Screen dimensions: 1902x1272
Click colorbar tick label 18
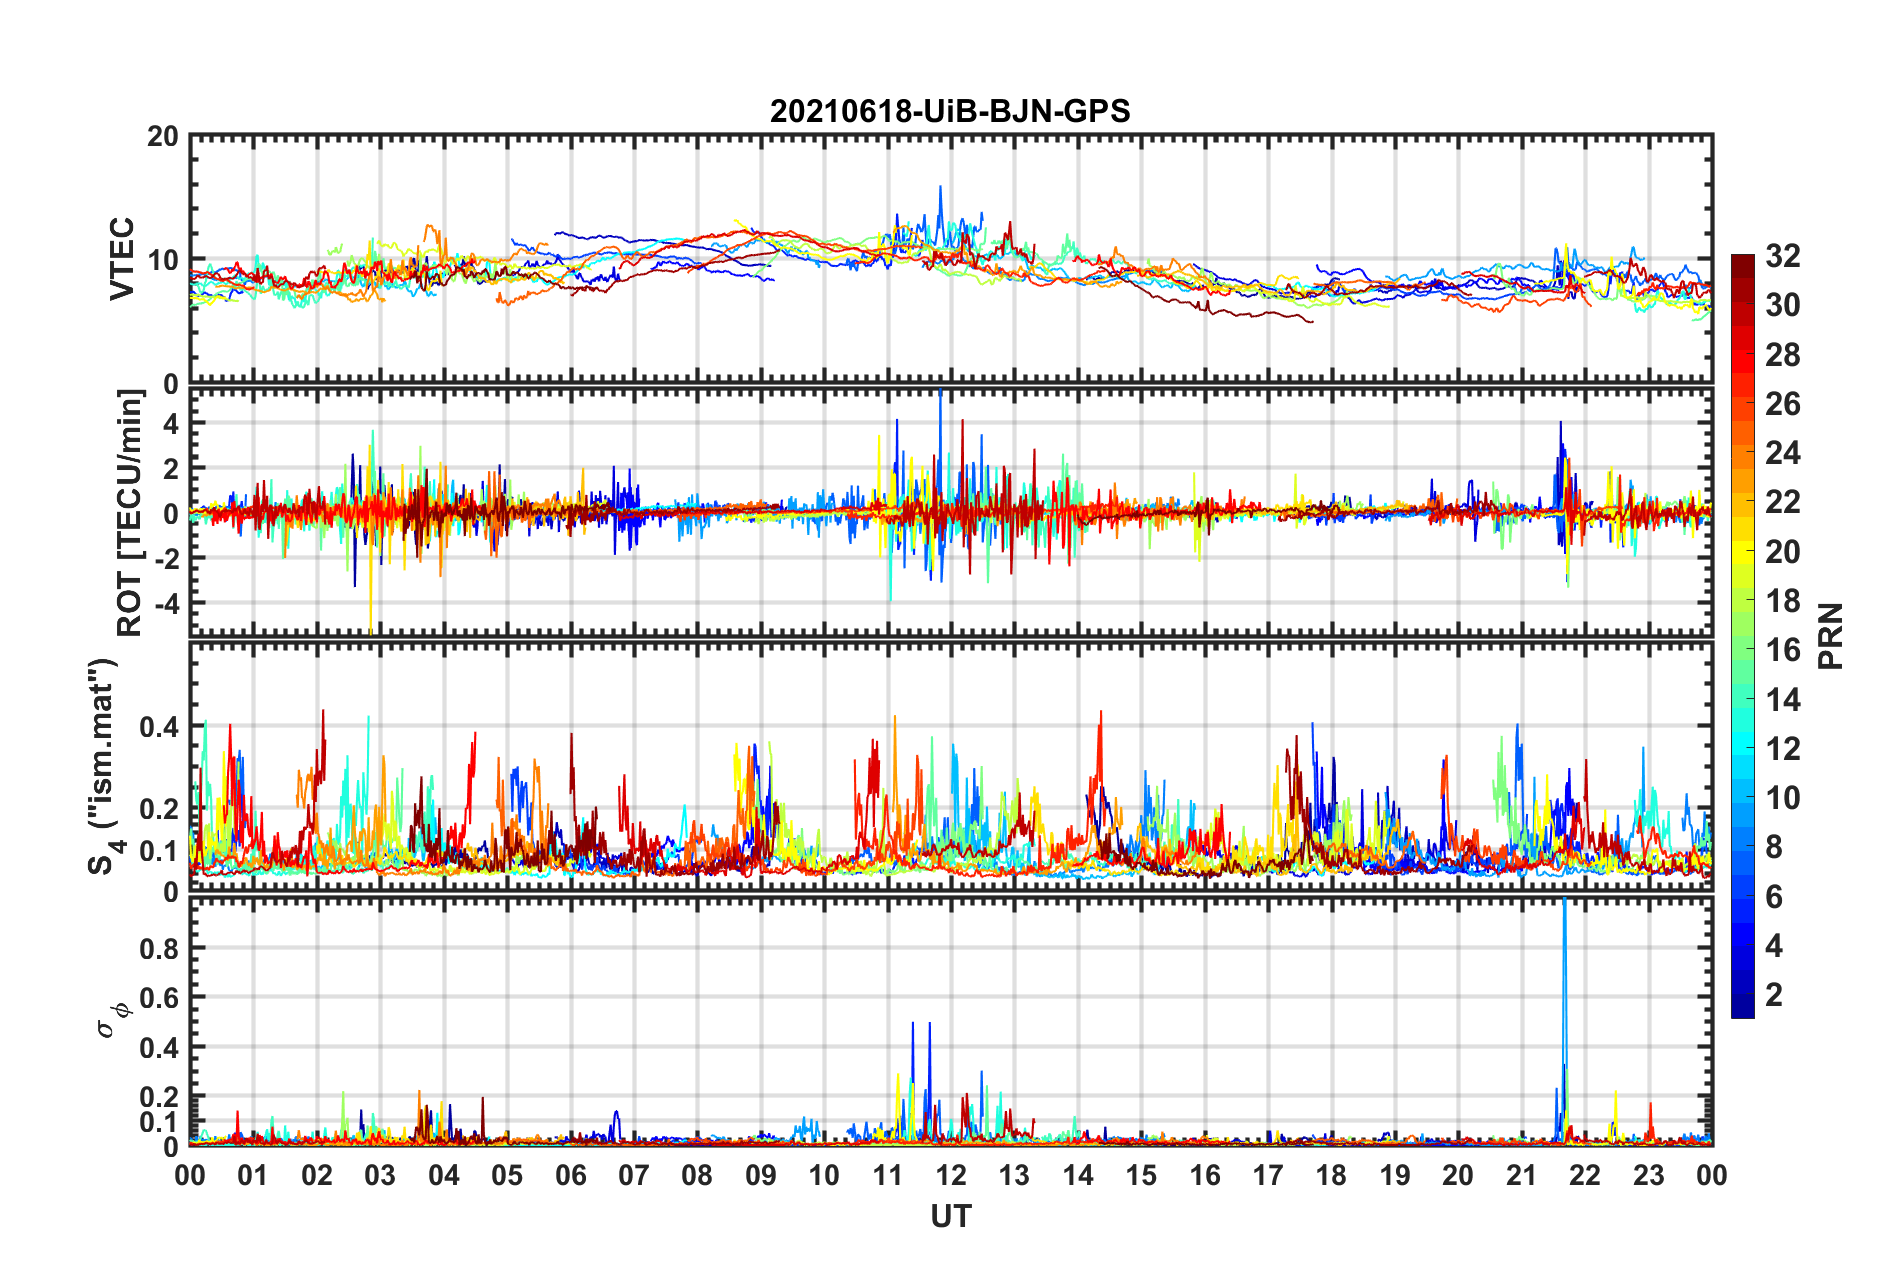point(1782,601)
